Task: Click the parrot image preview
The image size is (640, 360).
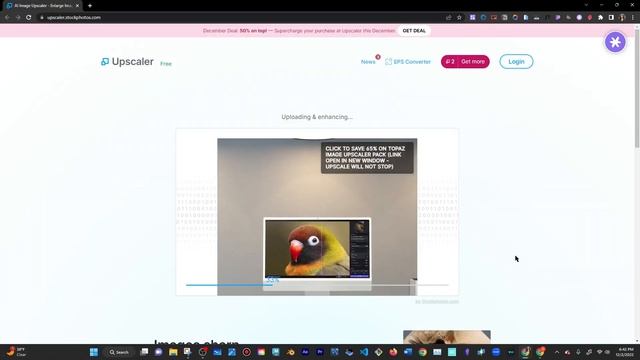Action: [x=317, y=249]
